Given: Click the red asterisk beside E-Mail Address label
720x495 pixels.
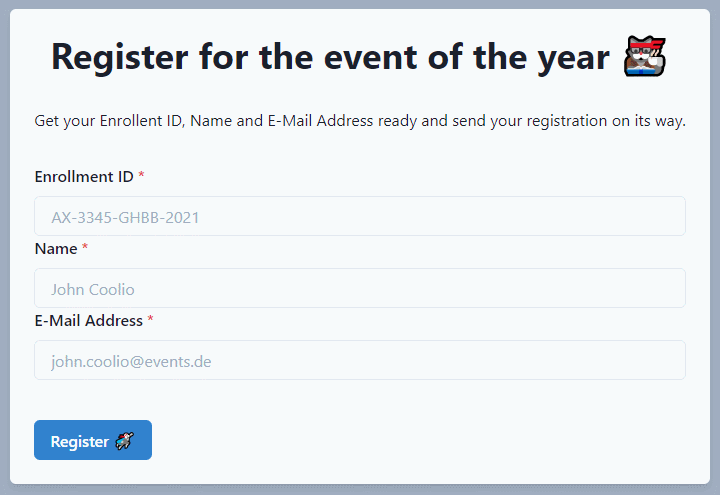Looking at the screenshot, I should tap(150, 319).
